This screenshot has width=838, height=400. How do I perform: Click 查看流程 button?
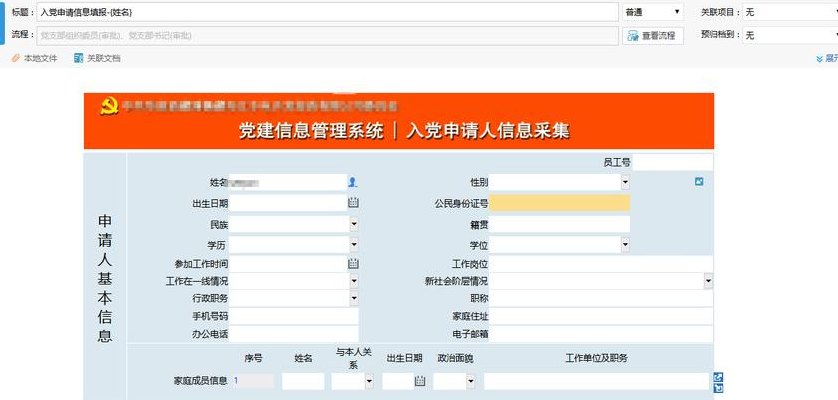coord(653,36)
